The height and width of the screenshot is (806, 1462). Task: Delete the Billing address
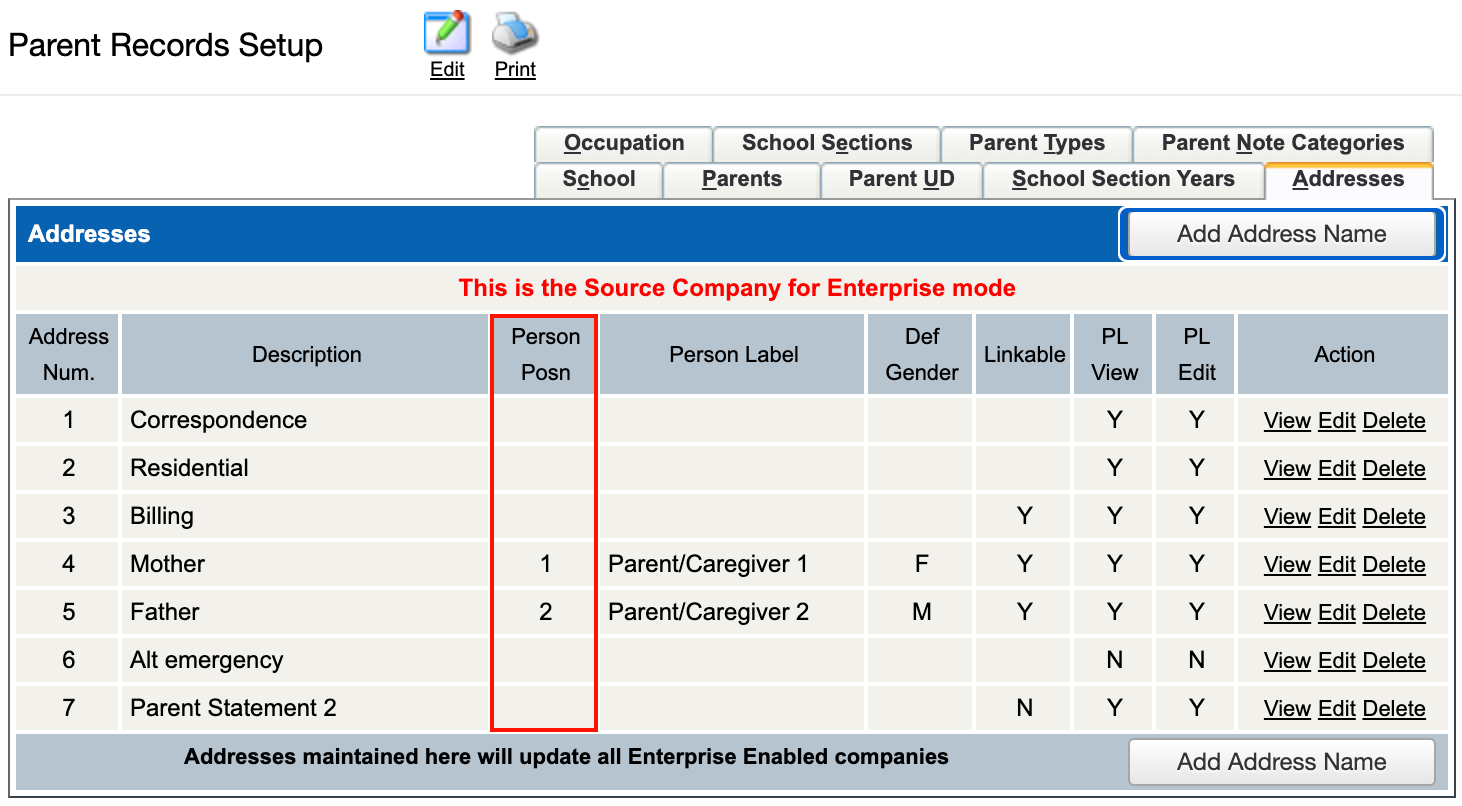point(1393,517)
